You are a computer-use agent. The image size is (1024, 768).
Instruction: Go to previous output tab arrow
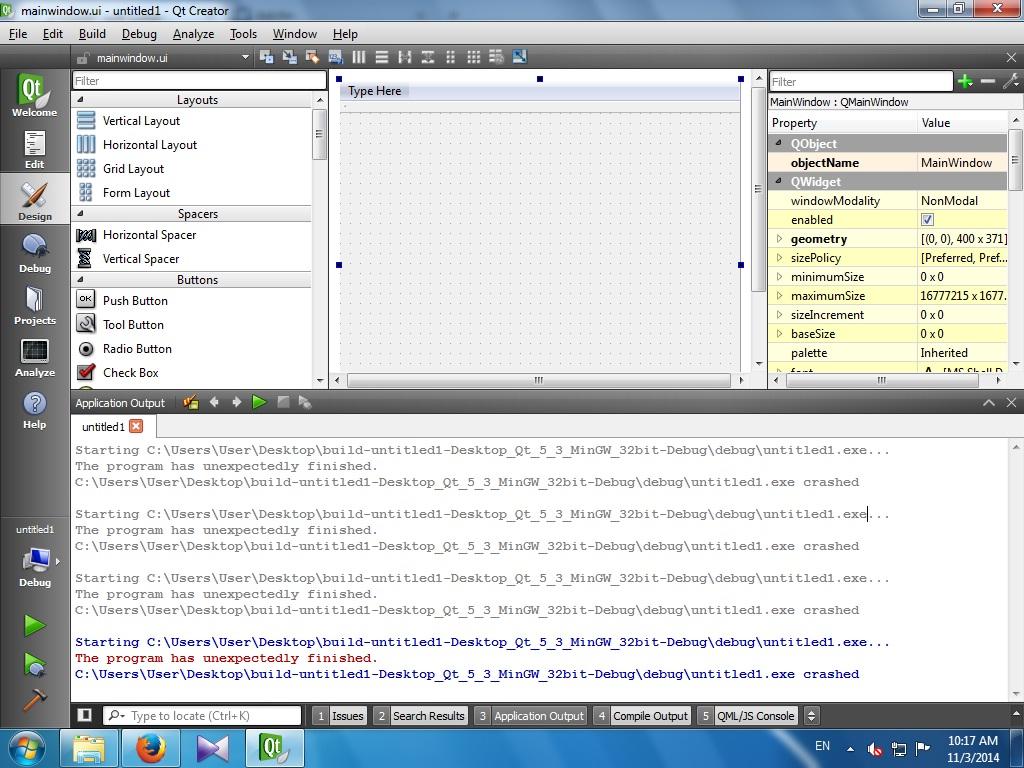[214, 402]
